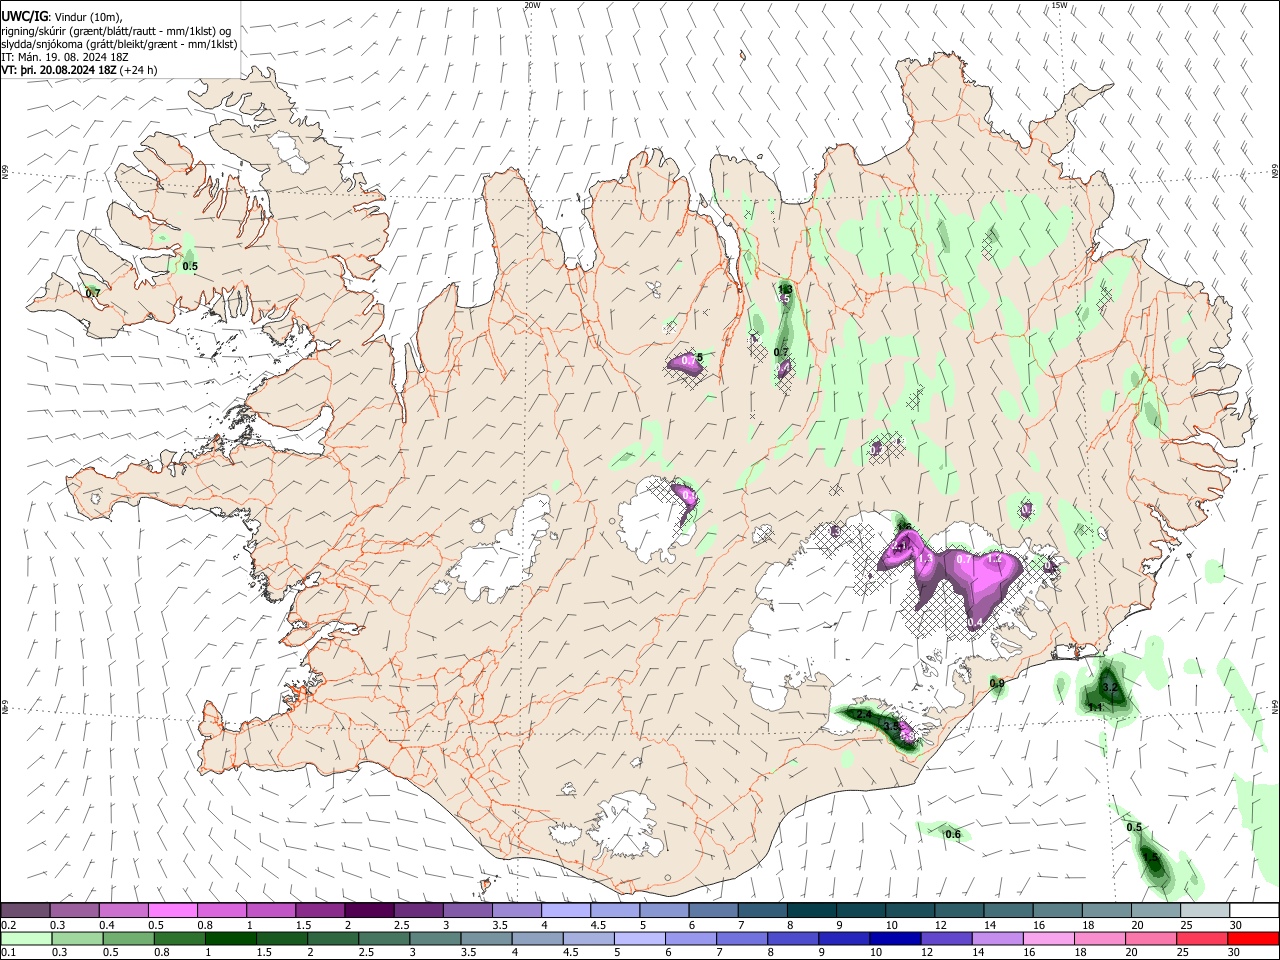1280x960 pixels.
Task: Click the 15W longitude label
Action: [x=1059, y=5]
